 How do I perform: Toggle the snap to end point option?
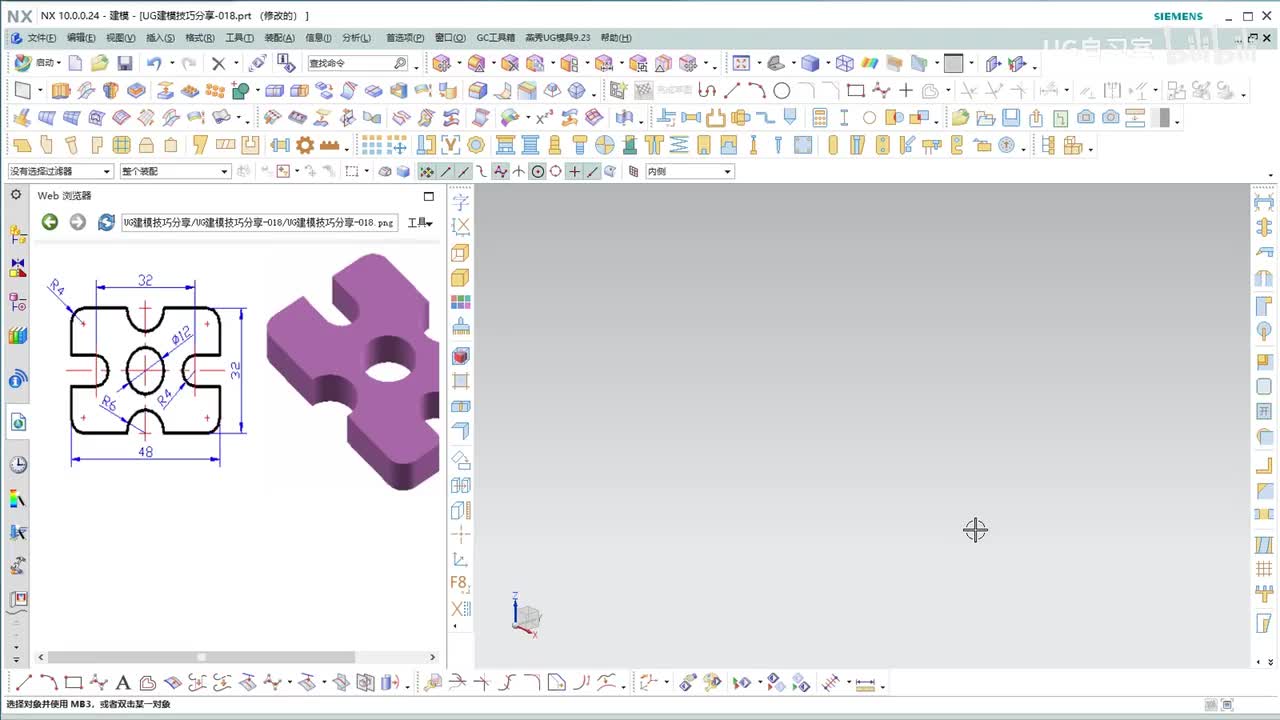pos(446,172)
